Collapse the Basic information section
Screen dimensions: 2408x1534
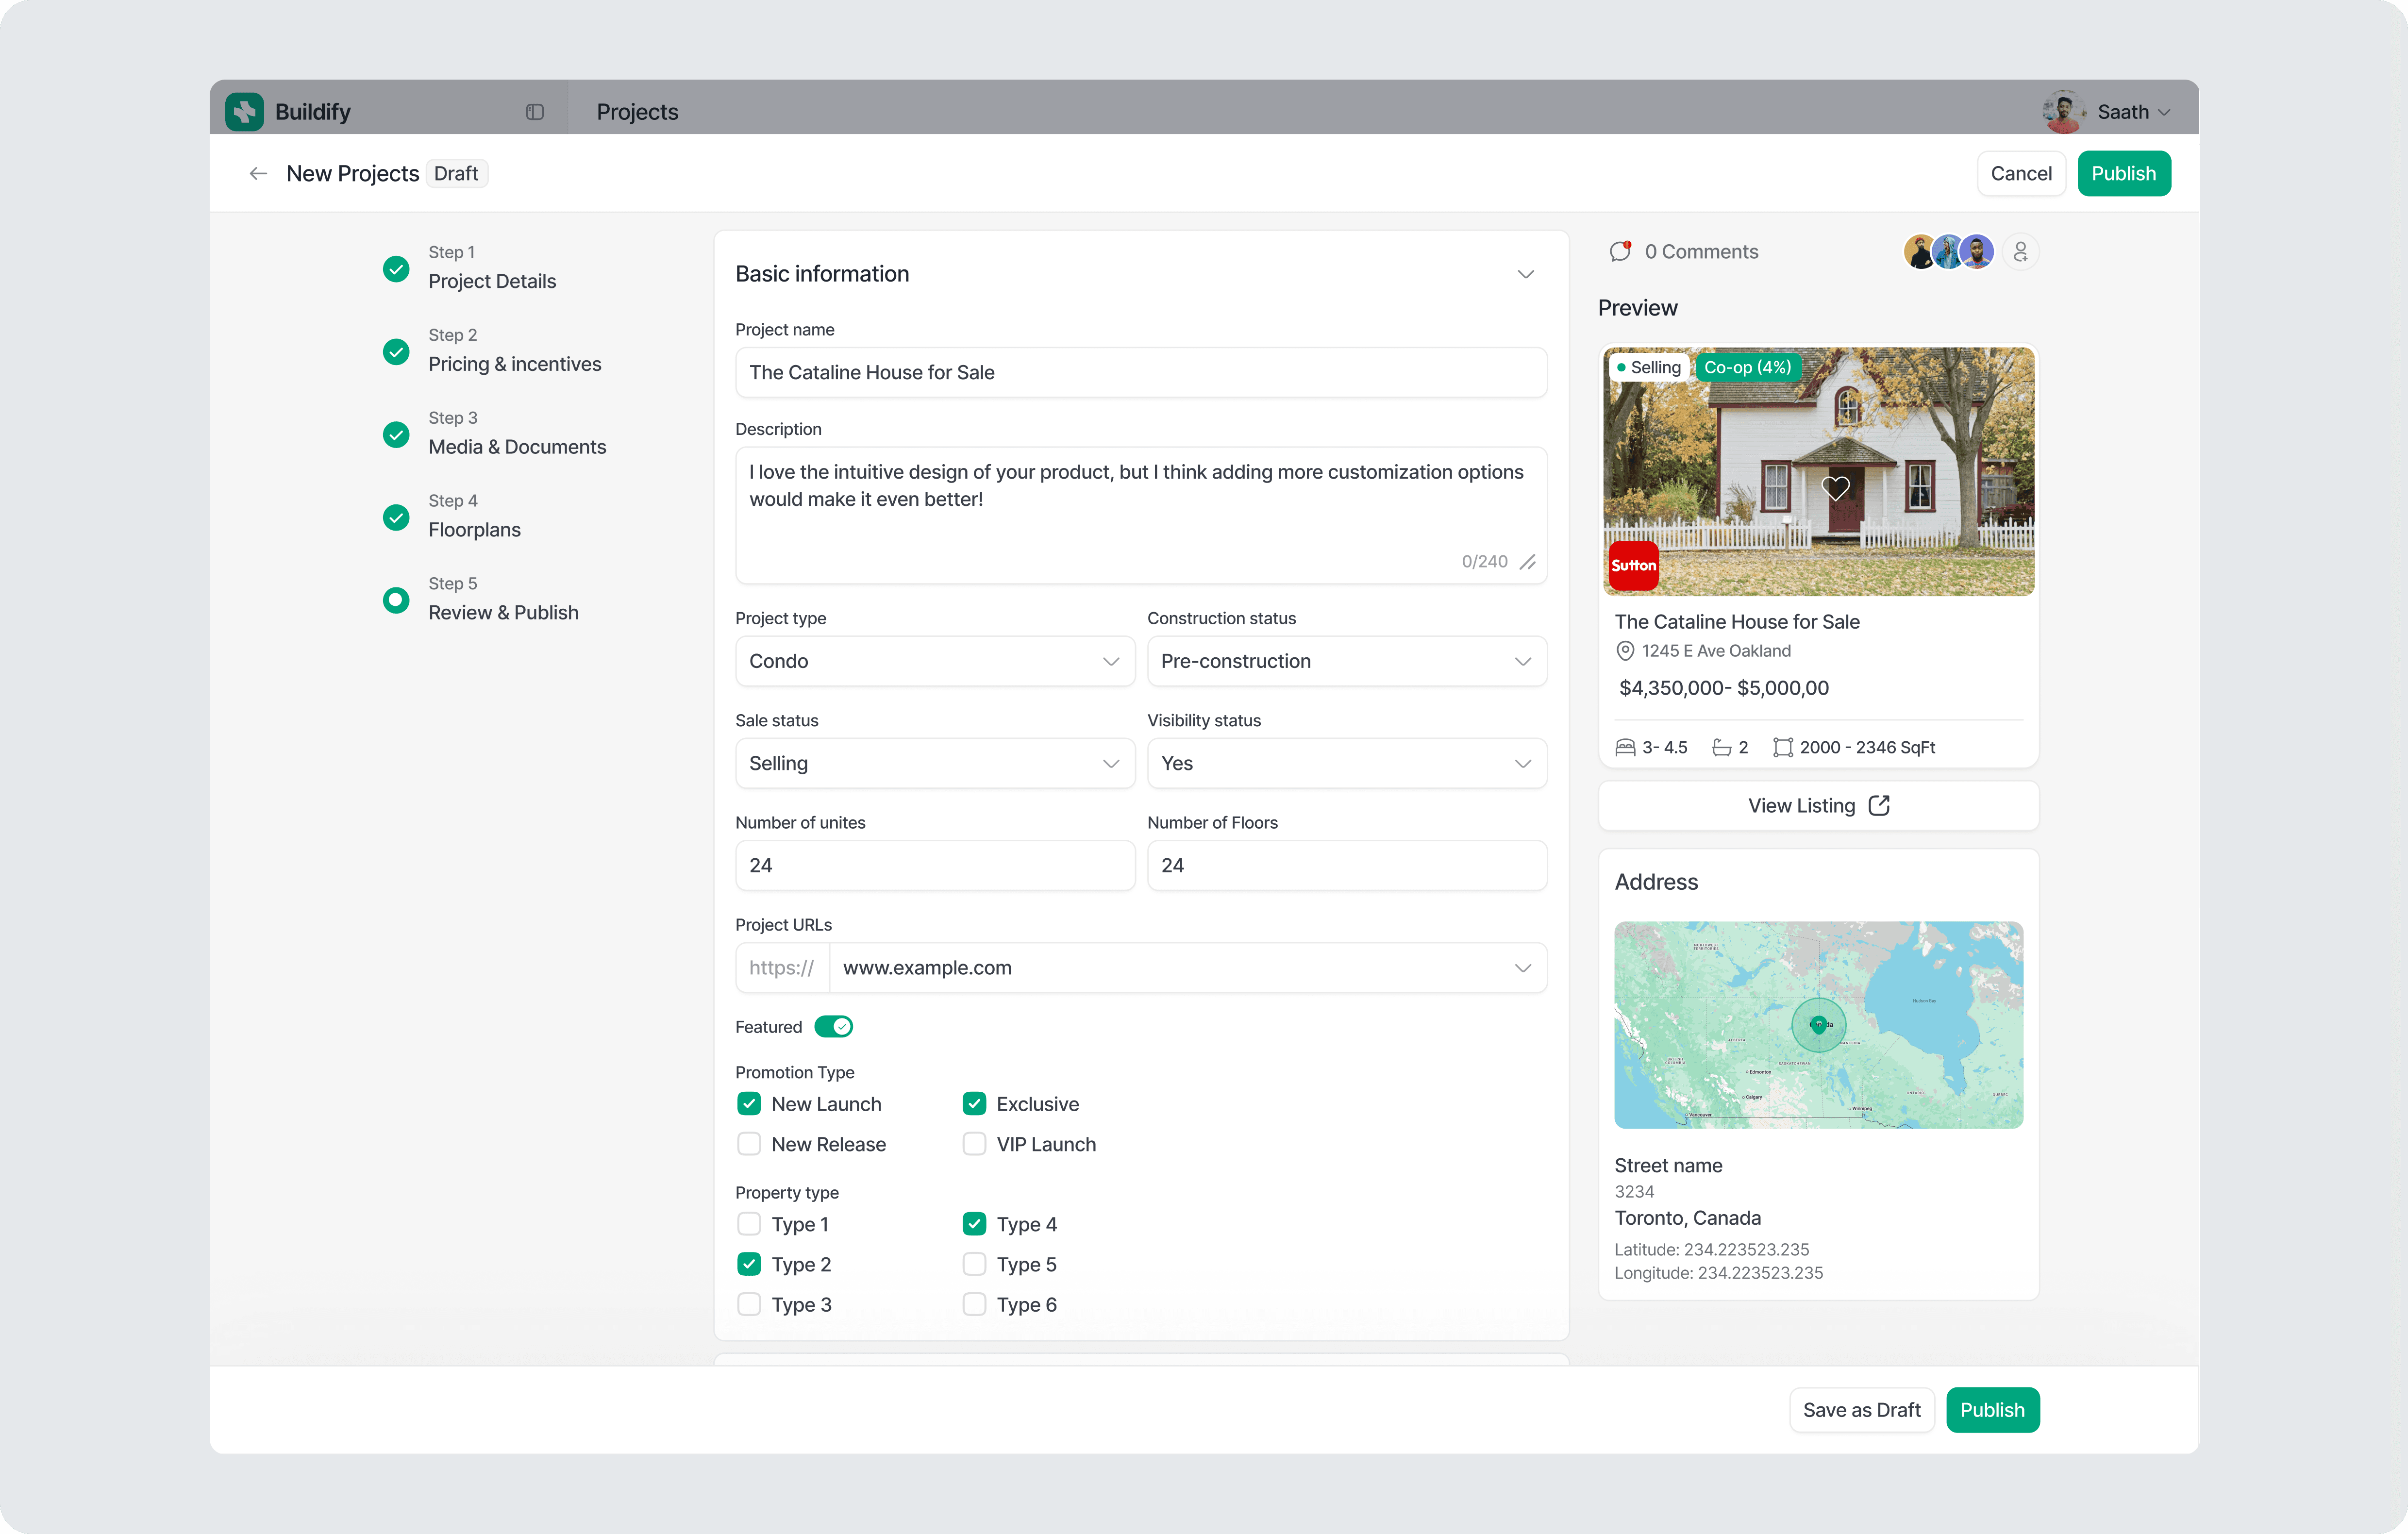tap(1525, 273)
